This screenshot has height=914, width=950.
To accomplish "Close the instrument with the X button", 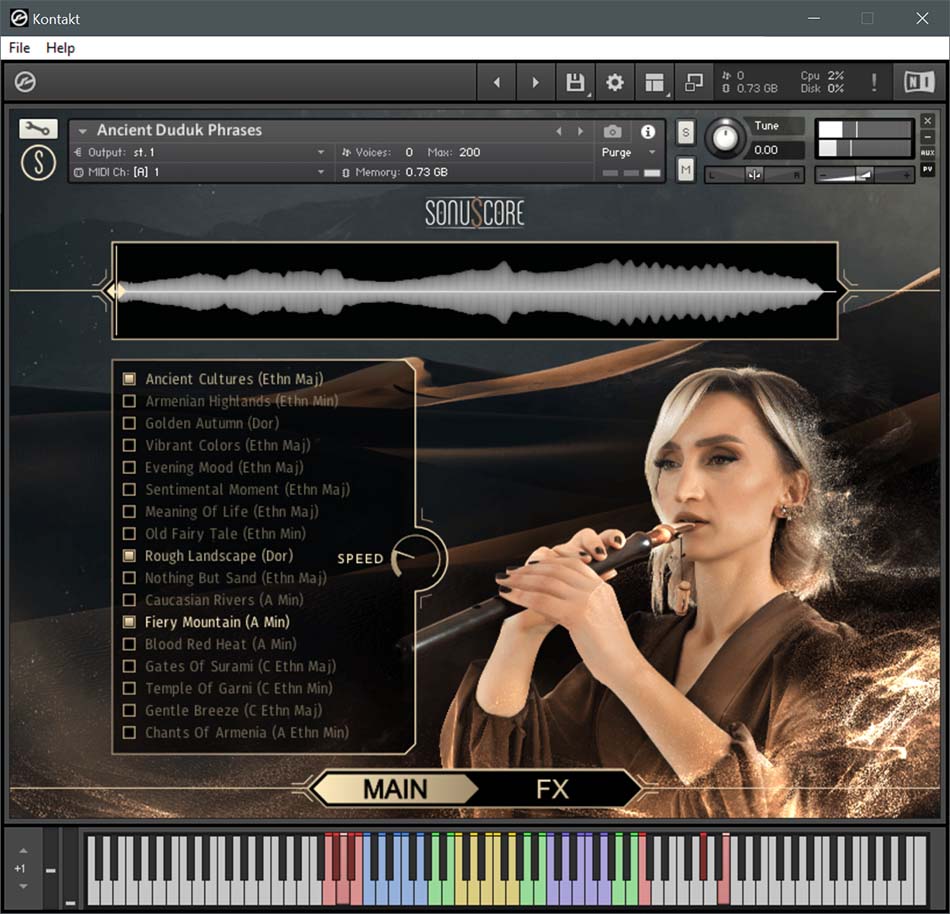I will coord(927,121).
